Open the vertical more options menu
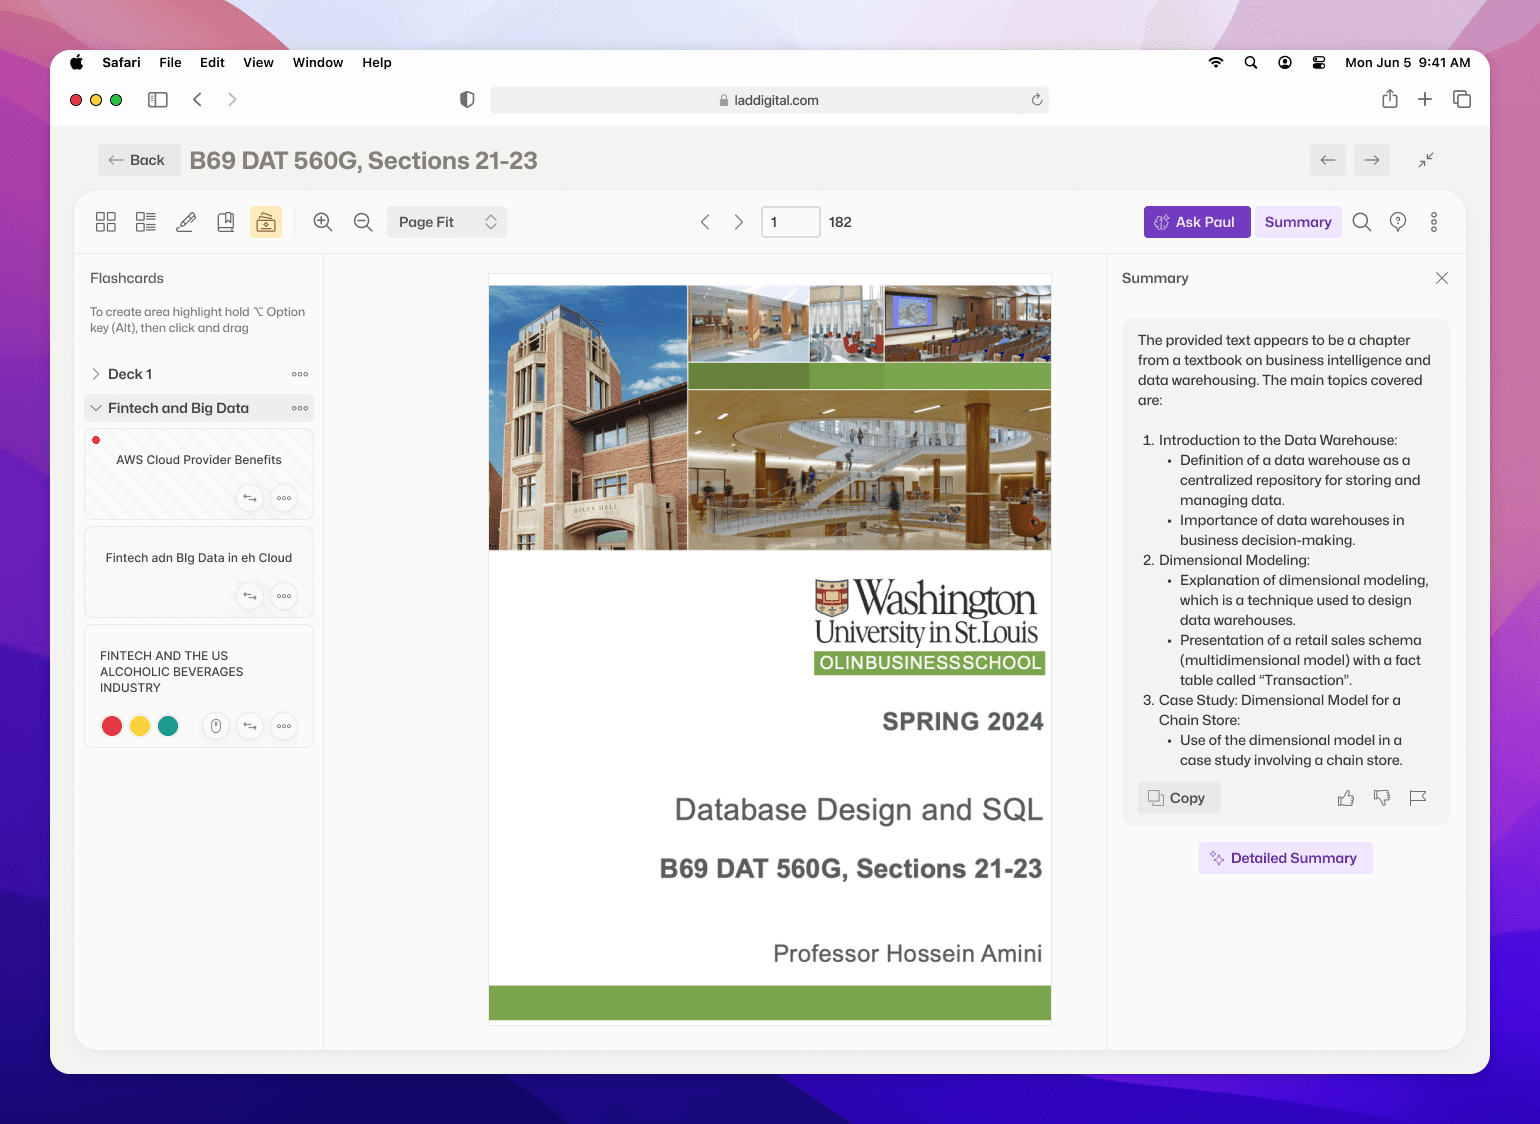The image size is (1540, 1124). tap(1434, 222)
